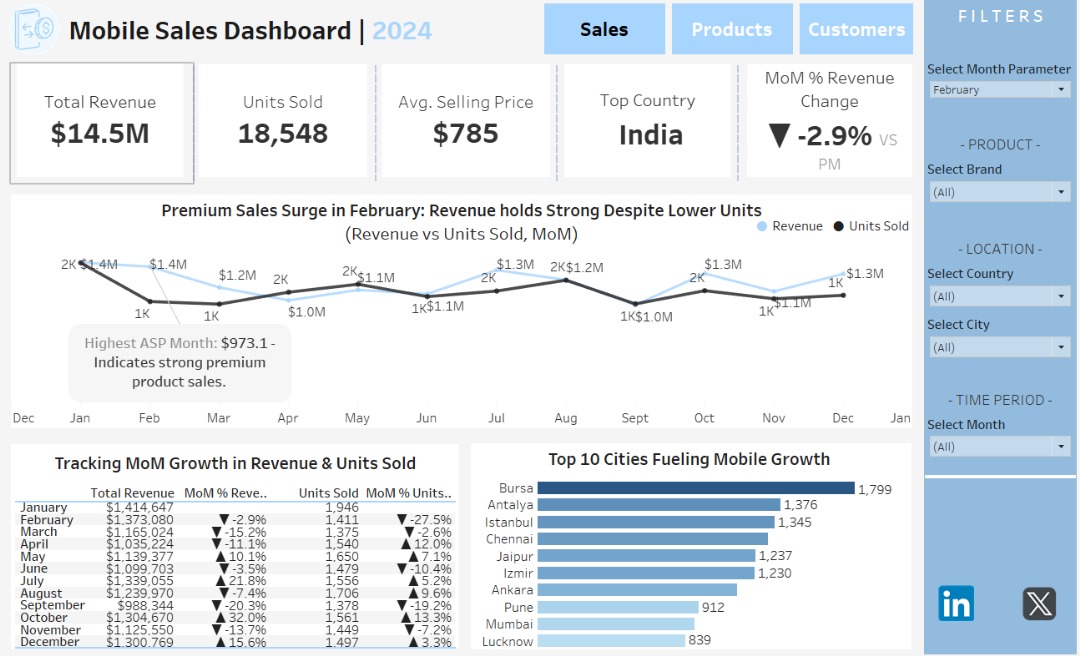Click the Oct $1.3M revenue data point
Viewport: 1080px width, 656px height.
coord(704,273)
